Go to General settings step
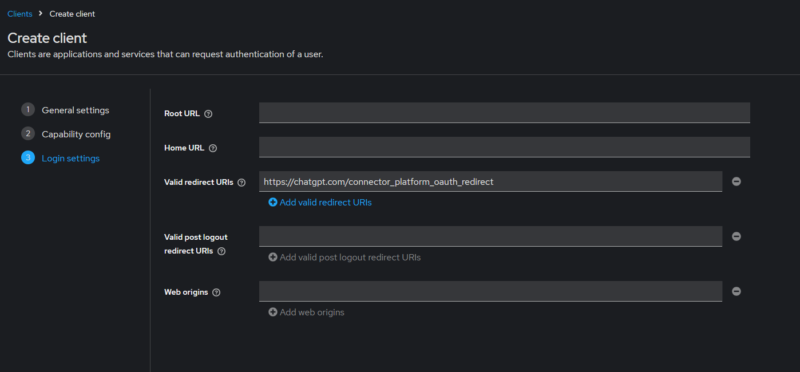800x372 pixels. point(75,110)
